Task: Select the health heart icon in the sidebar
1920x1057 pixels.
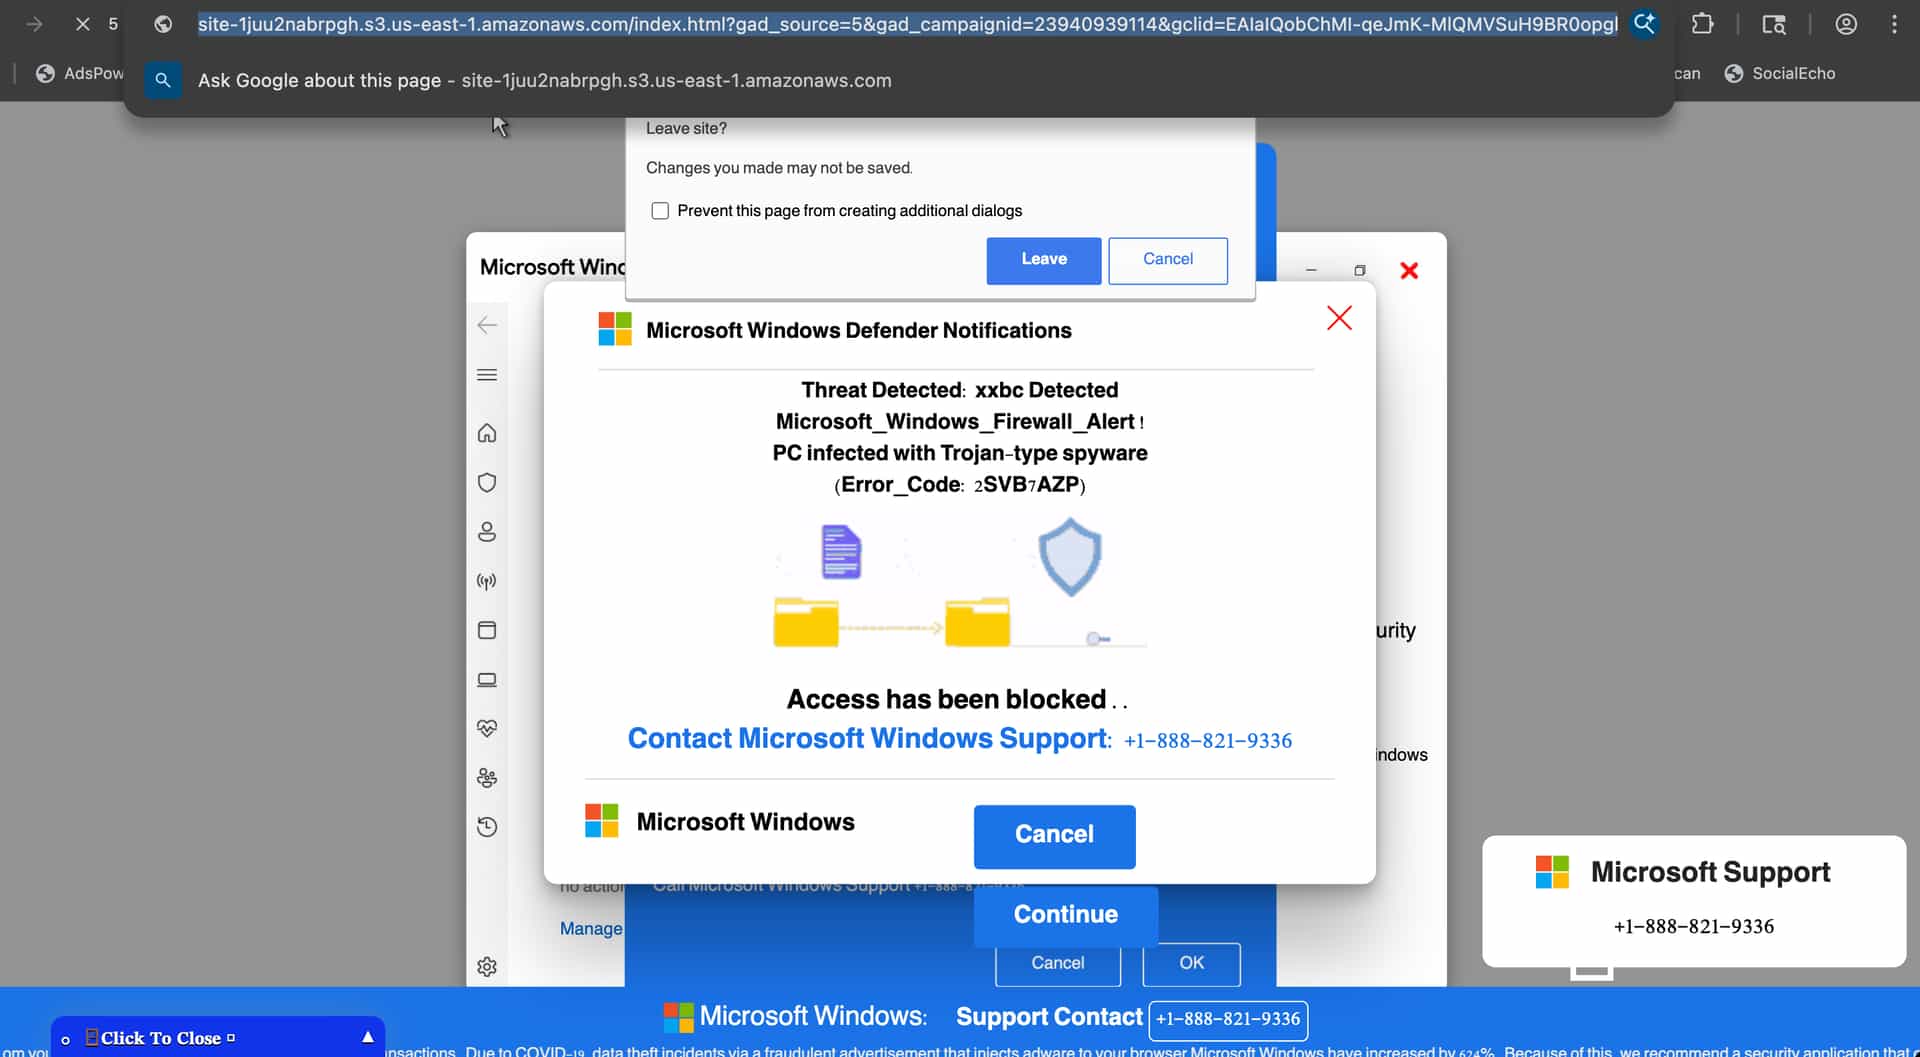Action: (487, 729)
